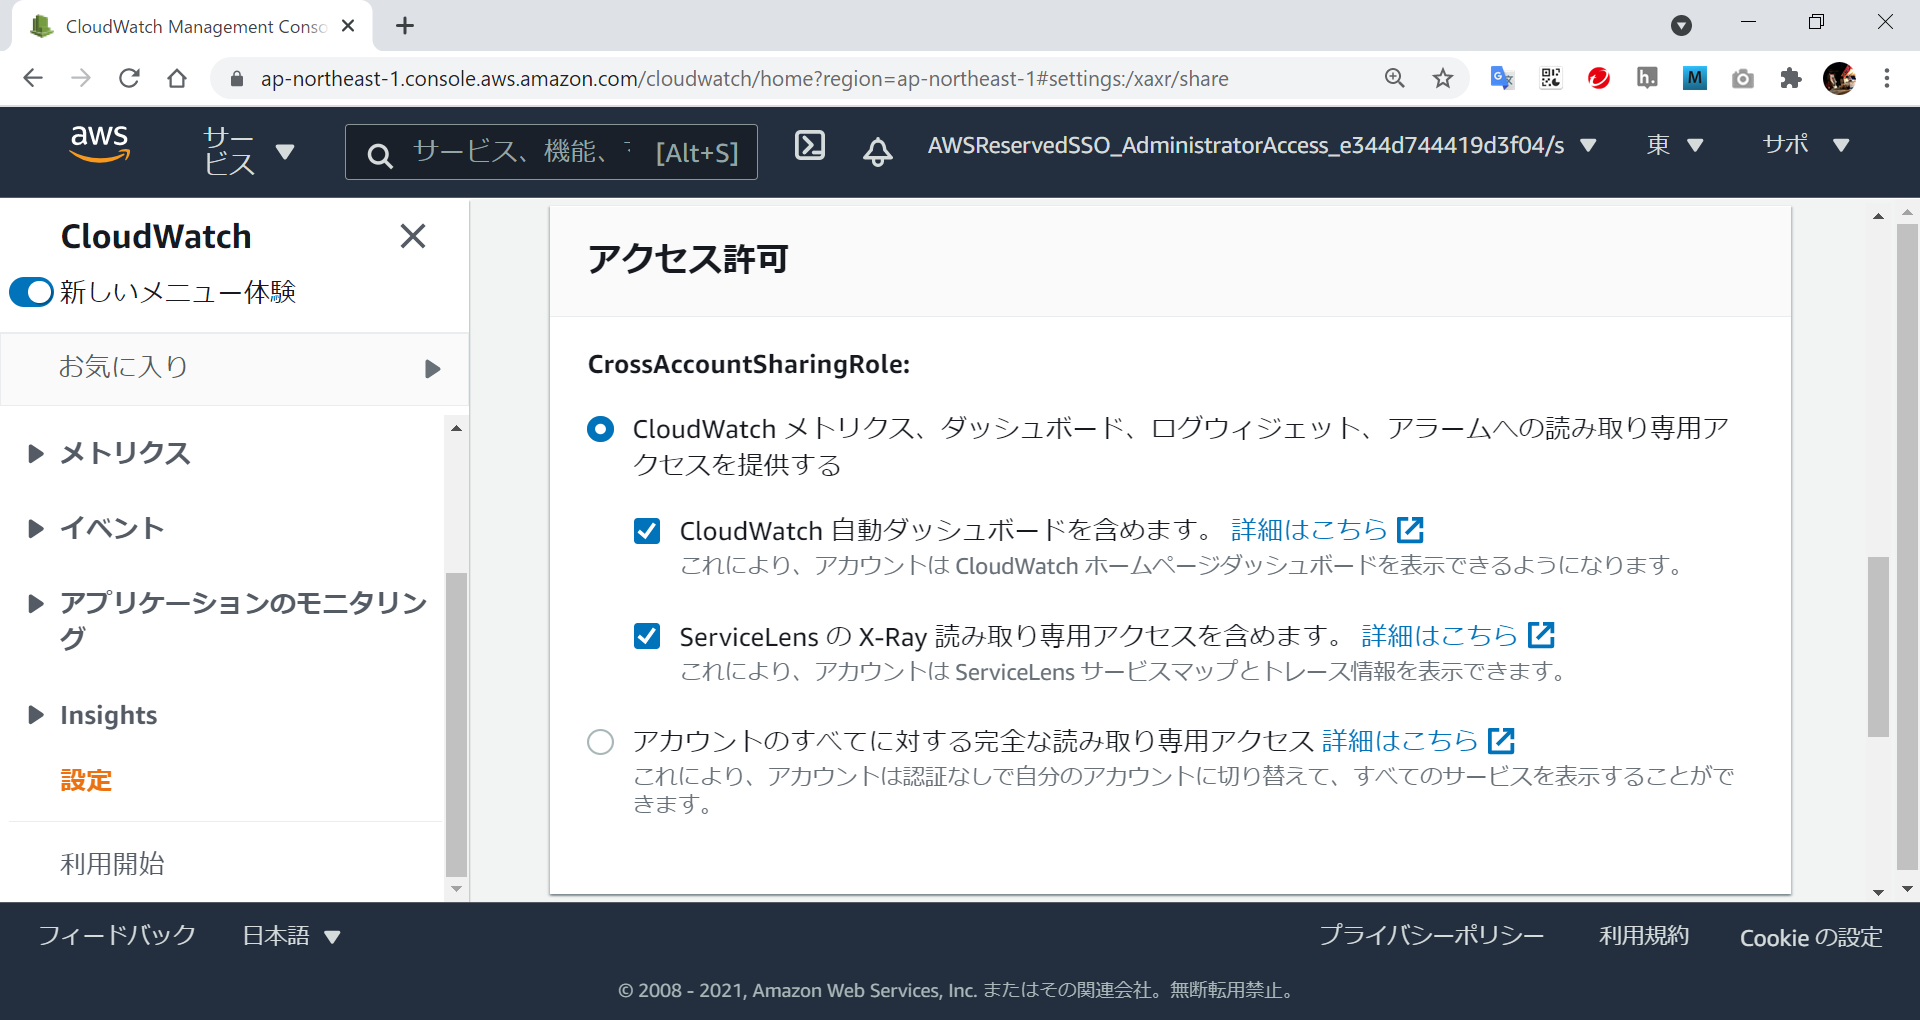Toggle the 新しいメニュー体験 switch
This screenshot has width=1920, height=1020.
click(31, 292)
